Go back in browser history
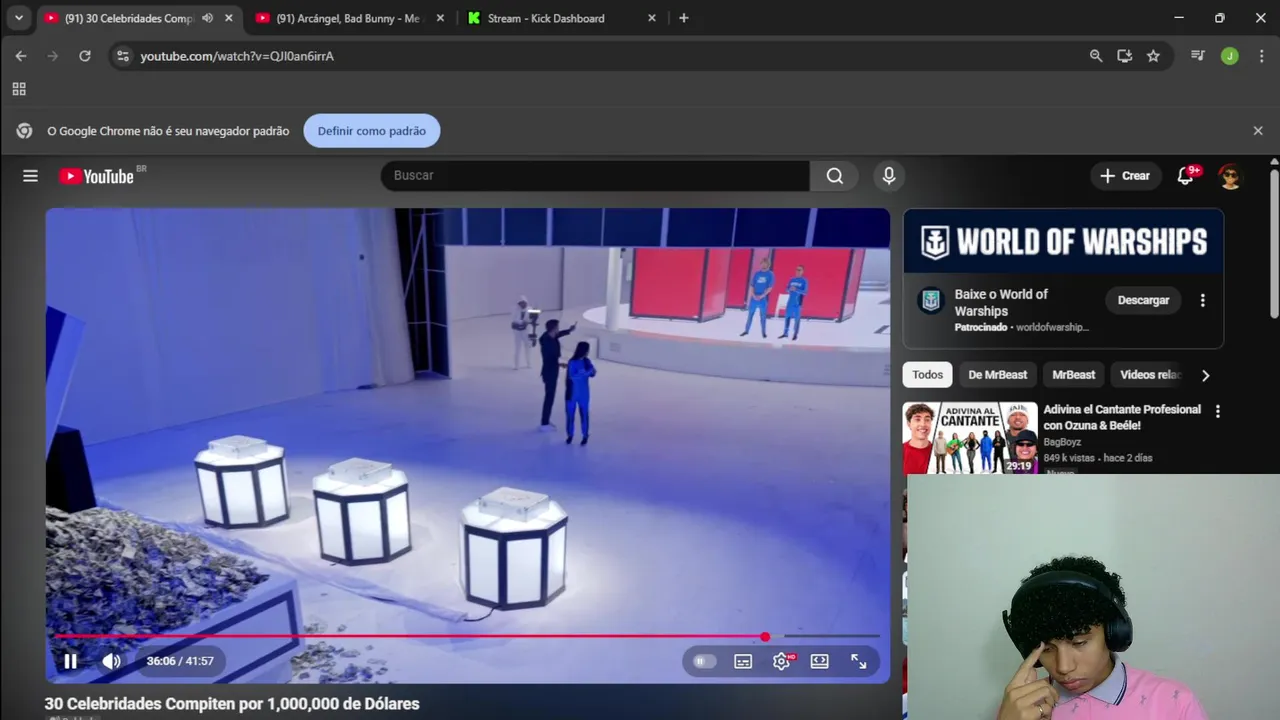 pos(20,56)
